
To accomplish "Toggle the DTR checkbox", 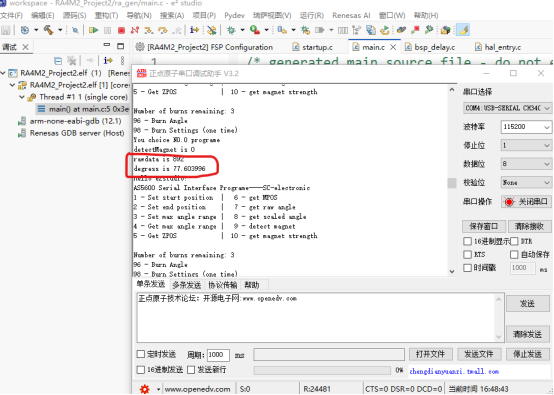I will point(514,241).
